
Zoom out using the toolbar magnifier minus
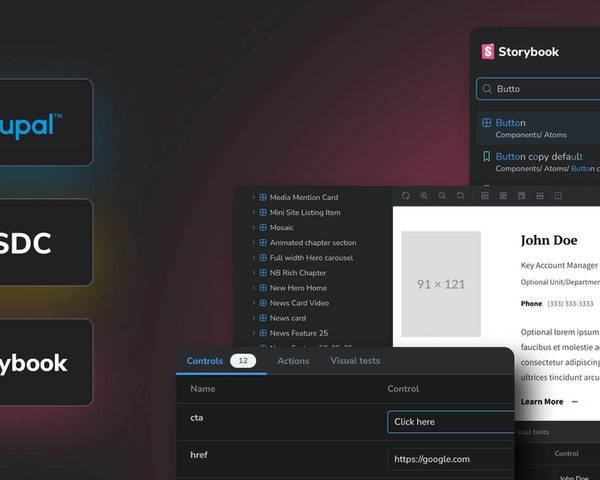point(442,196)
